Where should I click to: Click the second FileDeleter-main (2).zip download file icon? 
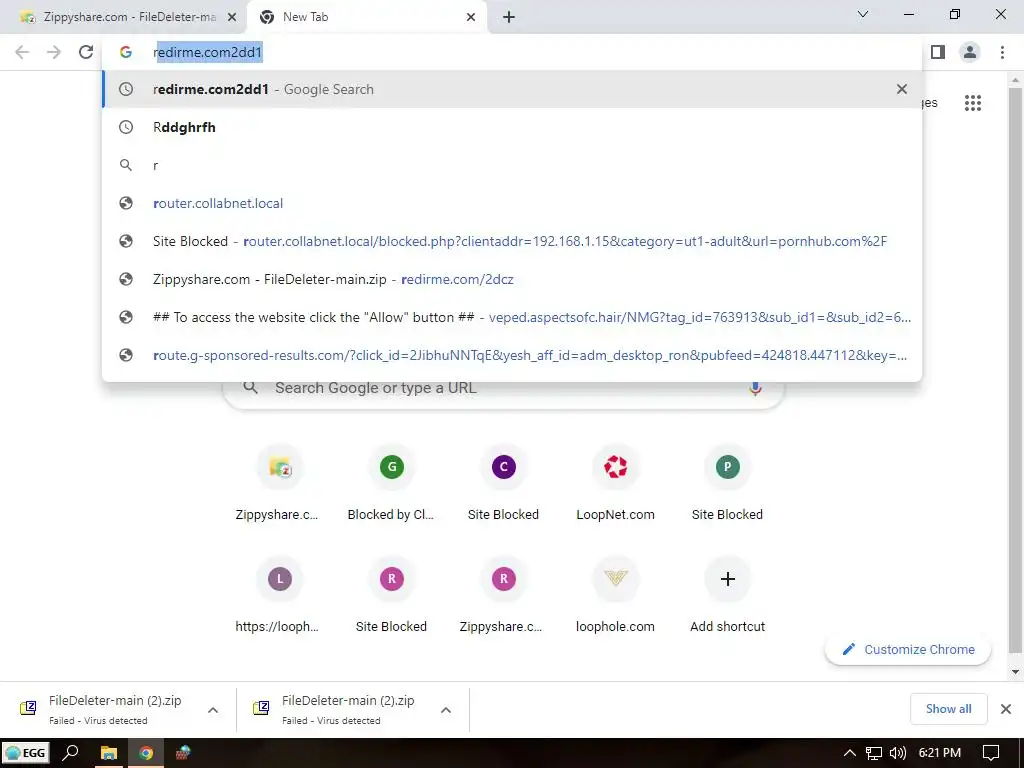(261, 708)
